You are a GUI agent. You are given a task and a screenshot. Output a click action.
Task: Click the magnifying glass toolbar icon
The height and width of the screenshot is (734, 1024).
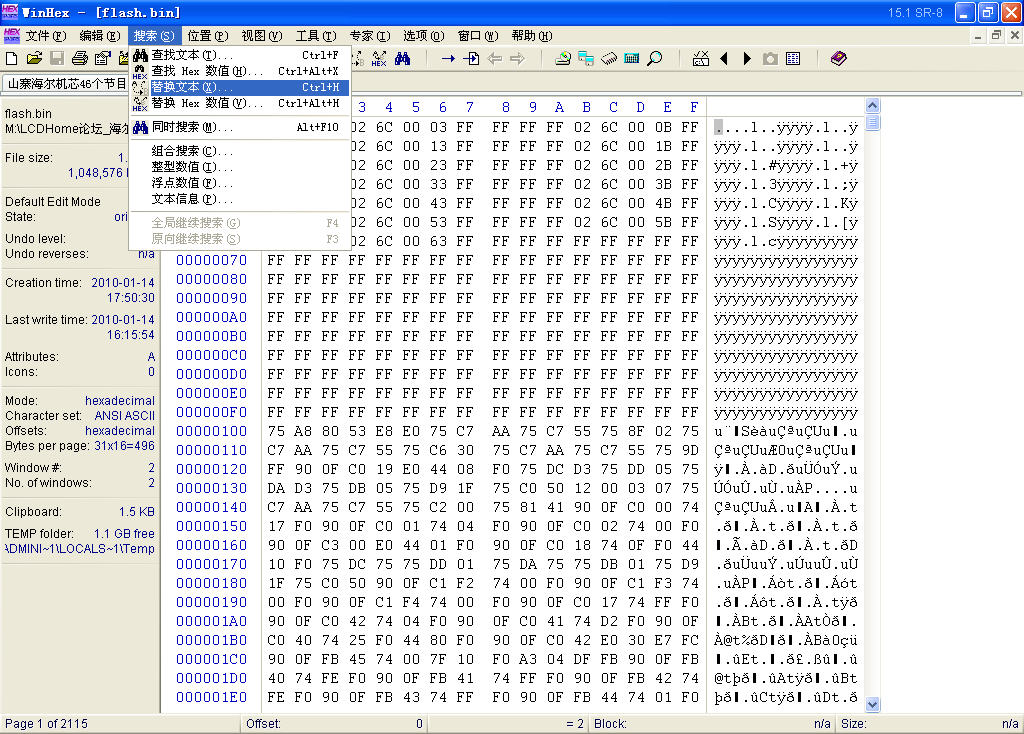click(654, 59)
